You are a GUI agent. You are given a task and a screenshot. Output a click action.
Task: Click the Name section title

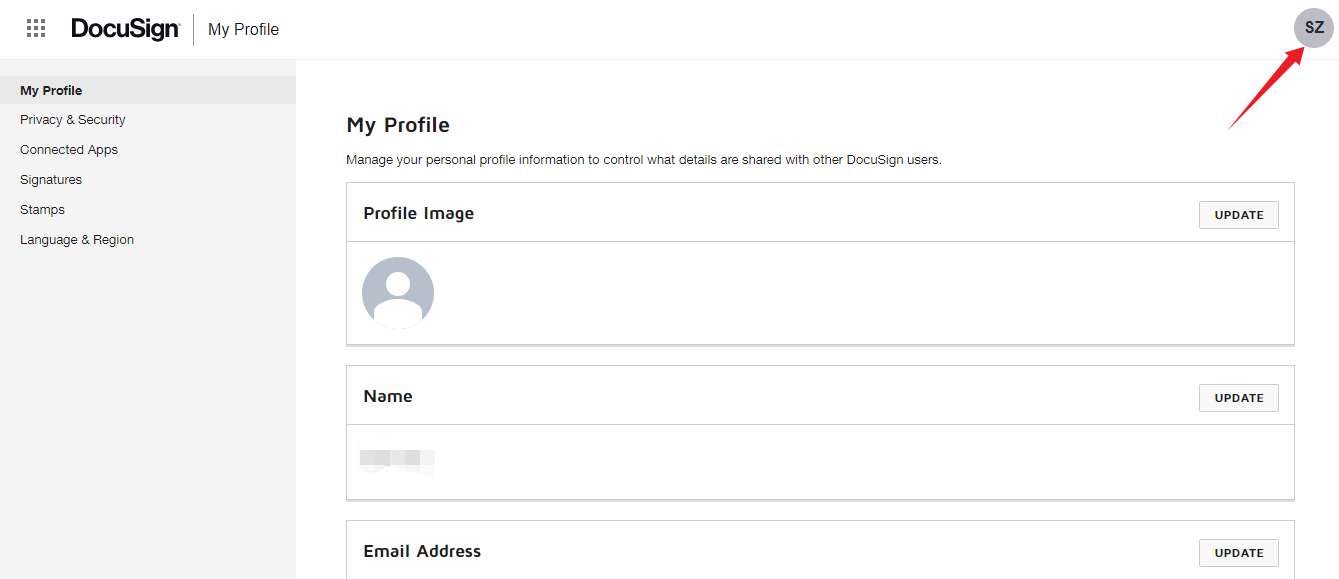coord(388,396)
